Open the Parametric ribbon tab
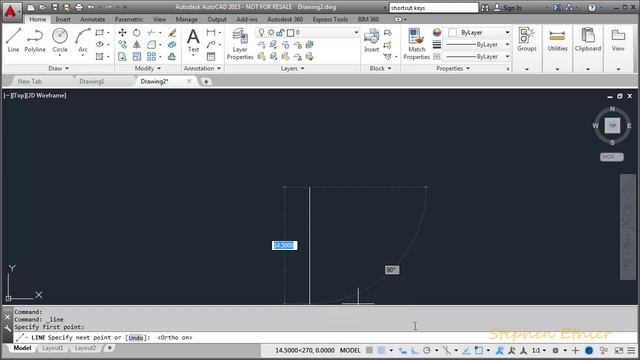Image resolution: width=640 pixels, height=360 pixels. [x=129, y=19]
